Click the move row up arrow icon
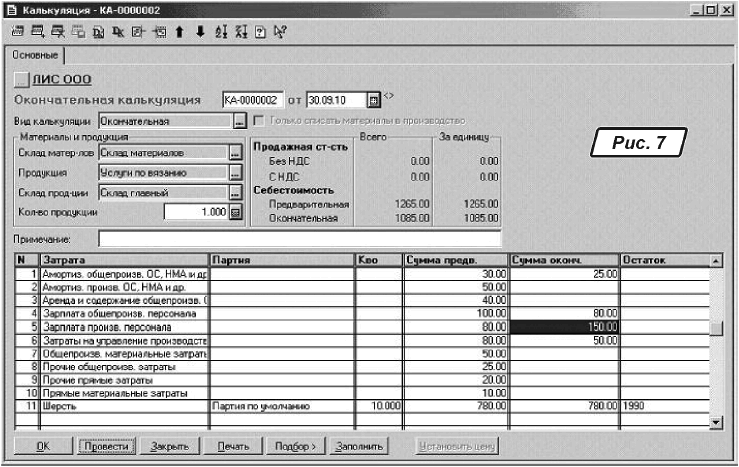 (x=179, y=30)
